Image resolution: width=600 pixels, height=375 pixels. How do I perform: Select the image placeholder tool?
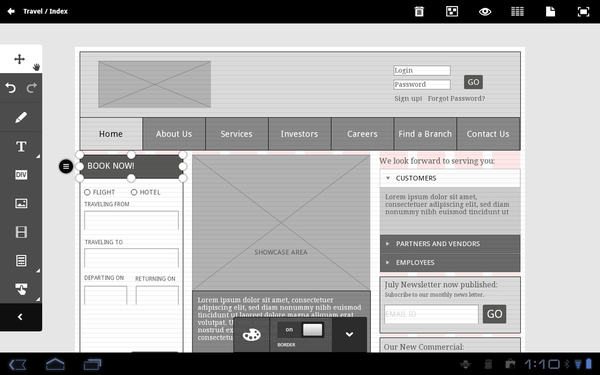point(21,203)
